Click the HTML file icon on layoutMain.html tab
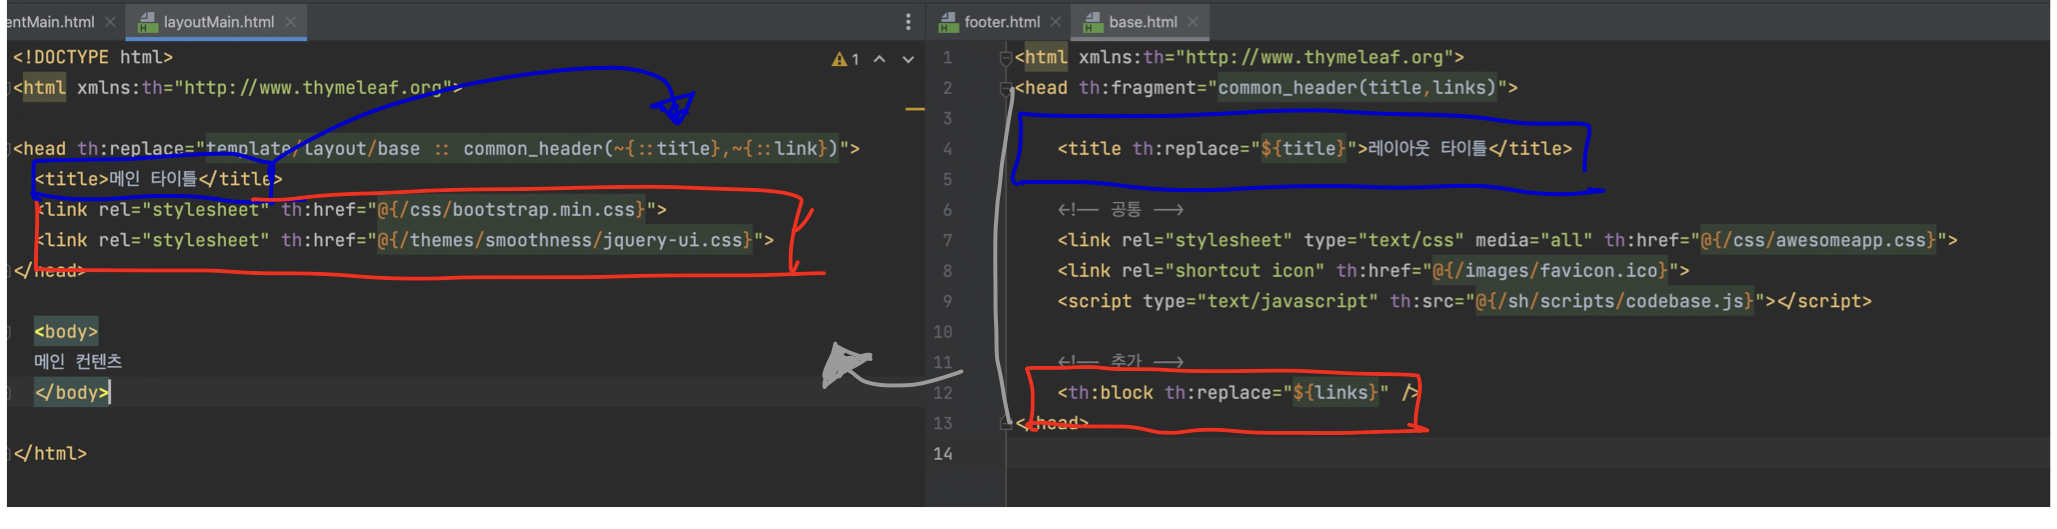 click(147, 21)
